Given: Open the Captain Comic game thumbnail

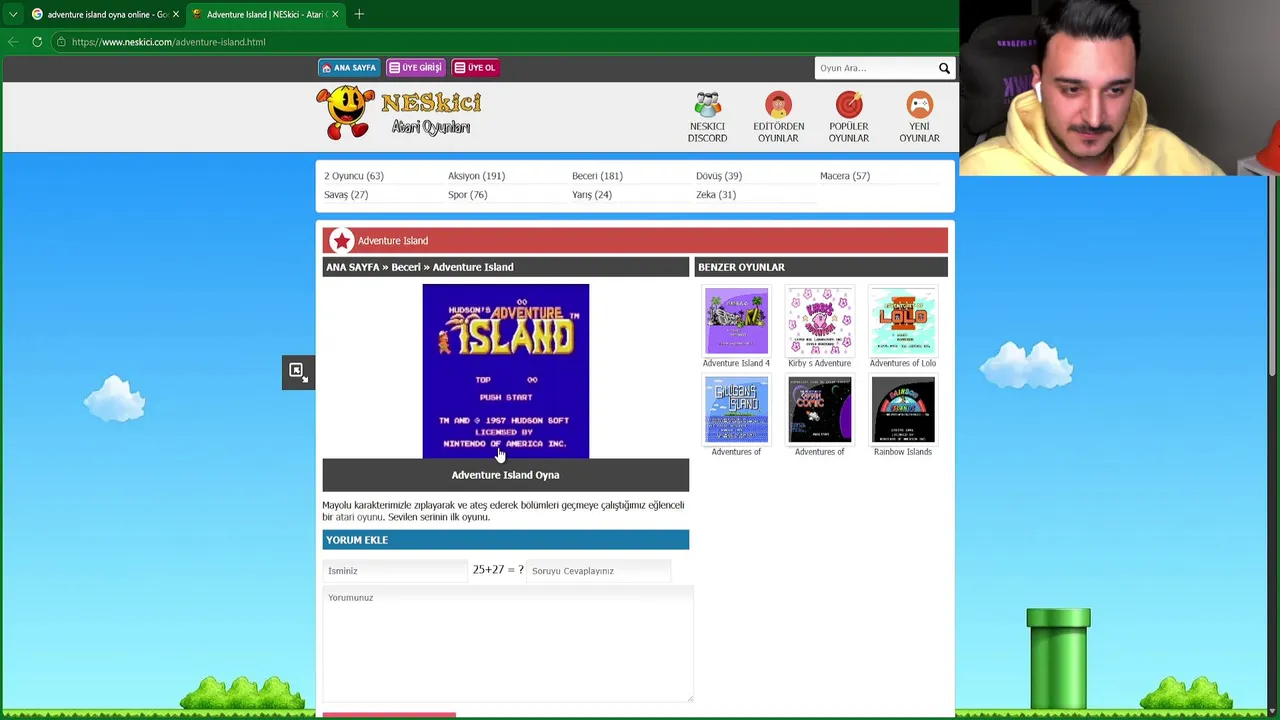Looking at the screenshot, I should pyautogui.click(x=819, y=409).
